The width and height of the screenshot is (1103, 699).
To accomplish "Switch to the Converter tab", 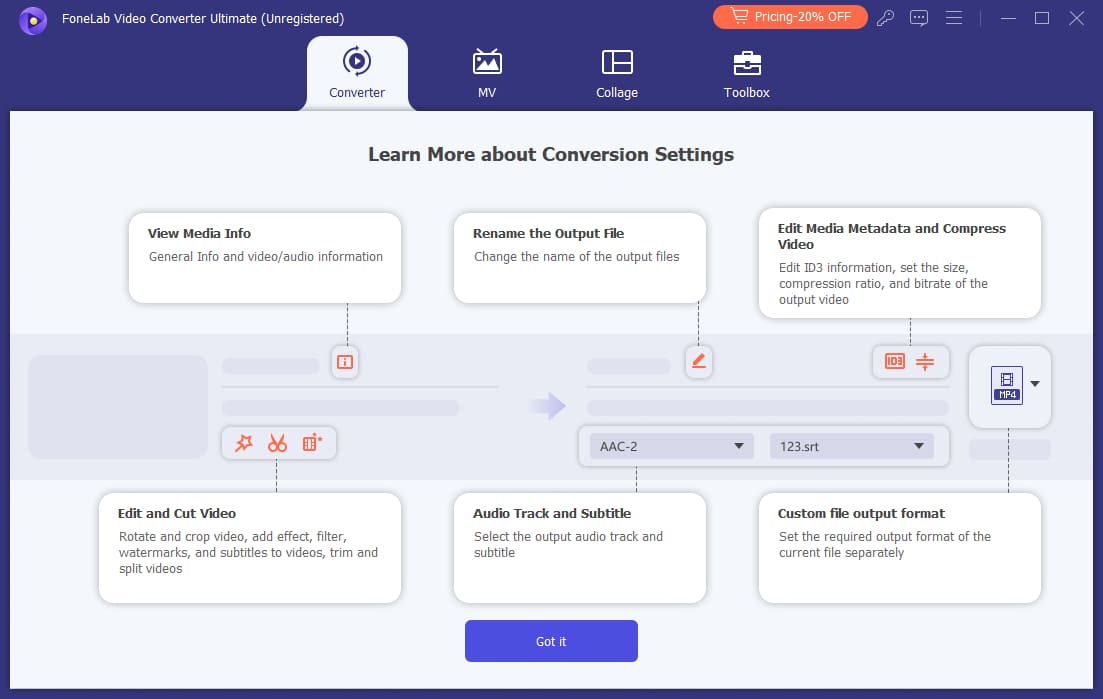I will [357, 73].
